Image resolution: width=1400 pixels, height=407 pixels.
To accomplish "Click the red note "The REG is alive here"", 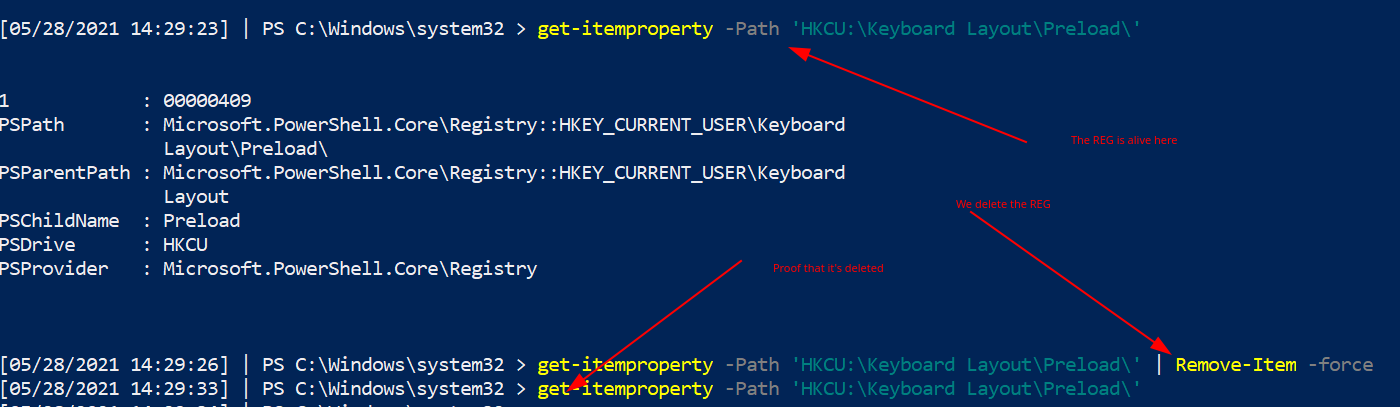I will pyautogui.click(x=1124, y=141).
